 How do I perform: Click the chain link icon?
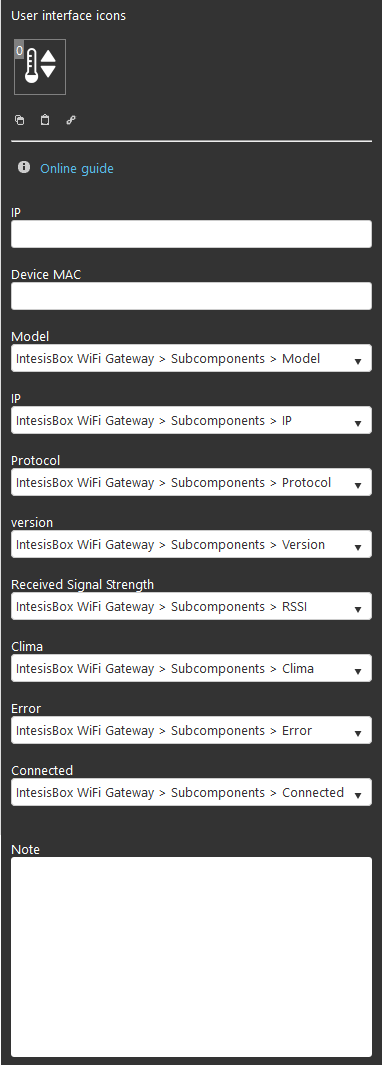71,120
